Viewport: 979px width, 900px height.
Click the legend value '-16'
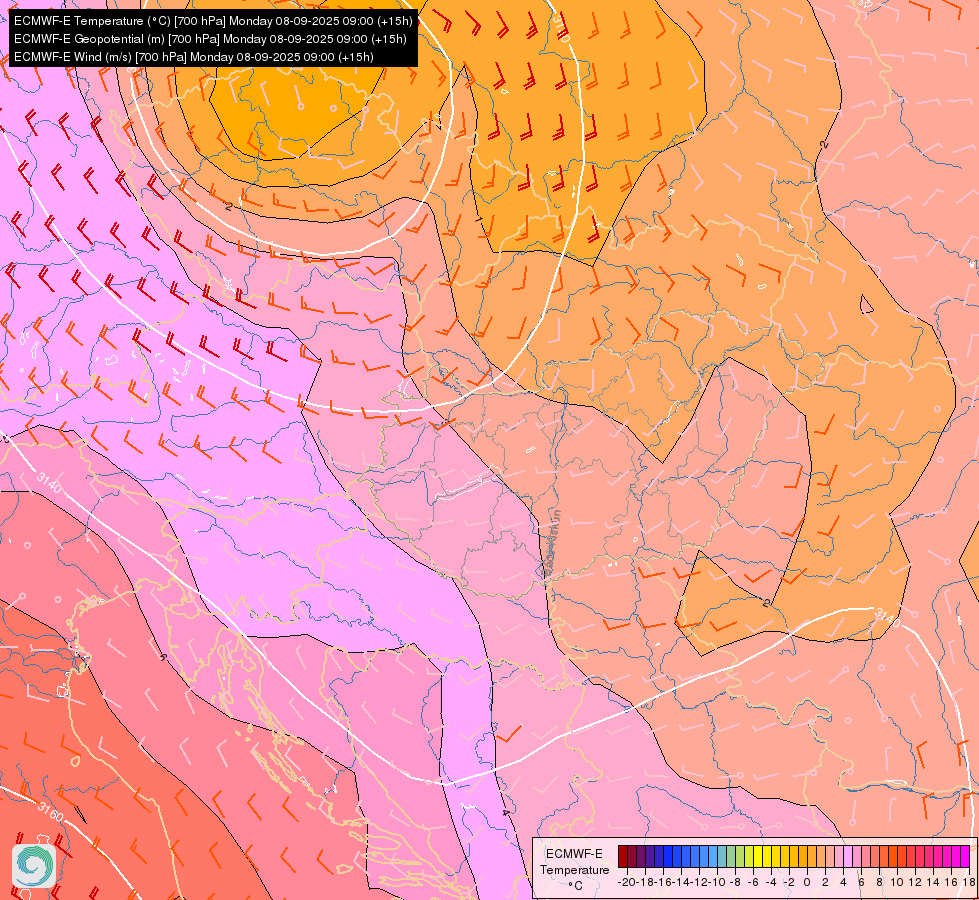pos(664,882)
